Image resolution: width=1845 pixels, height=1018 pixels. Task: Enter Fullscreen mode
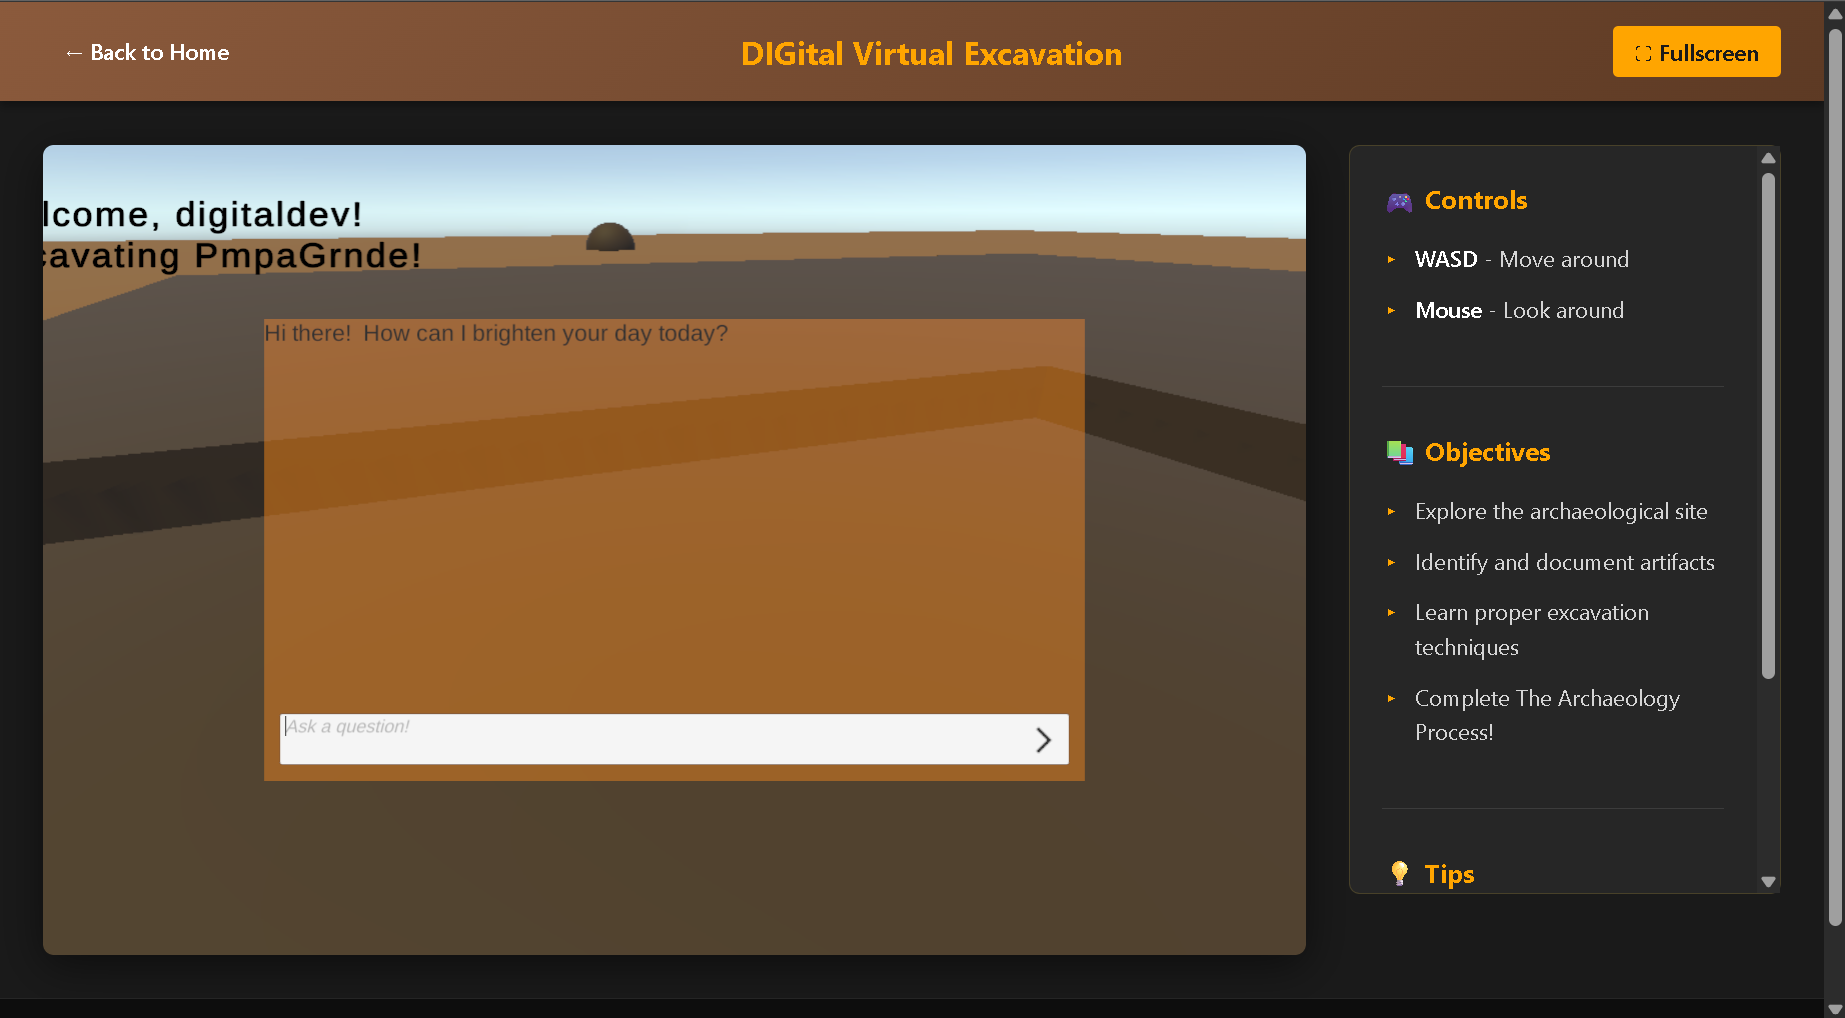[x=1696, y=52]
